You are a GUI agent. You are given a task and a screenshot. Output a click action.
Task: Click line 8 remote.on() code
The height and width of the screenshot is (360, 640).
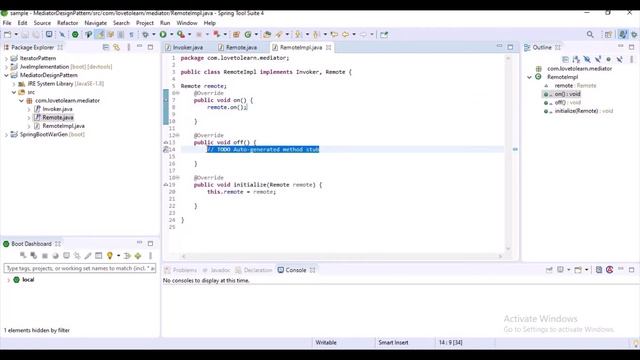(227, 107)
